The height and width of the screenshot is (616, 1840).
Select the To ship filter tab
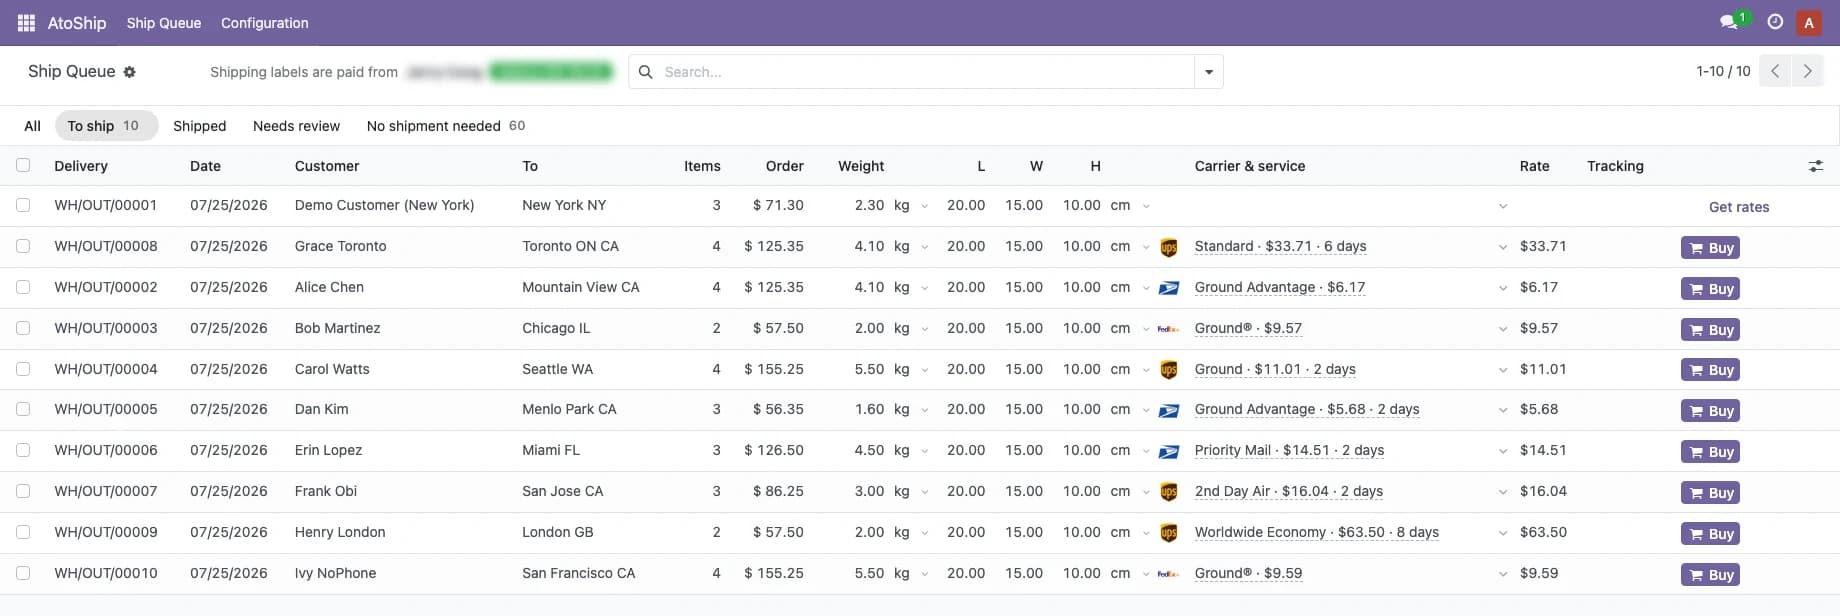pos(106,126)
